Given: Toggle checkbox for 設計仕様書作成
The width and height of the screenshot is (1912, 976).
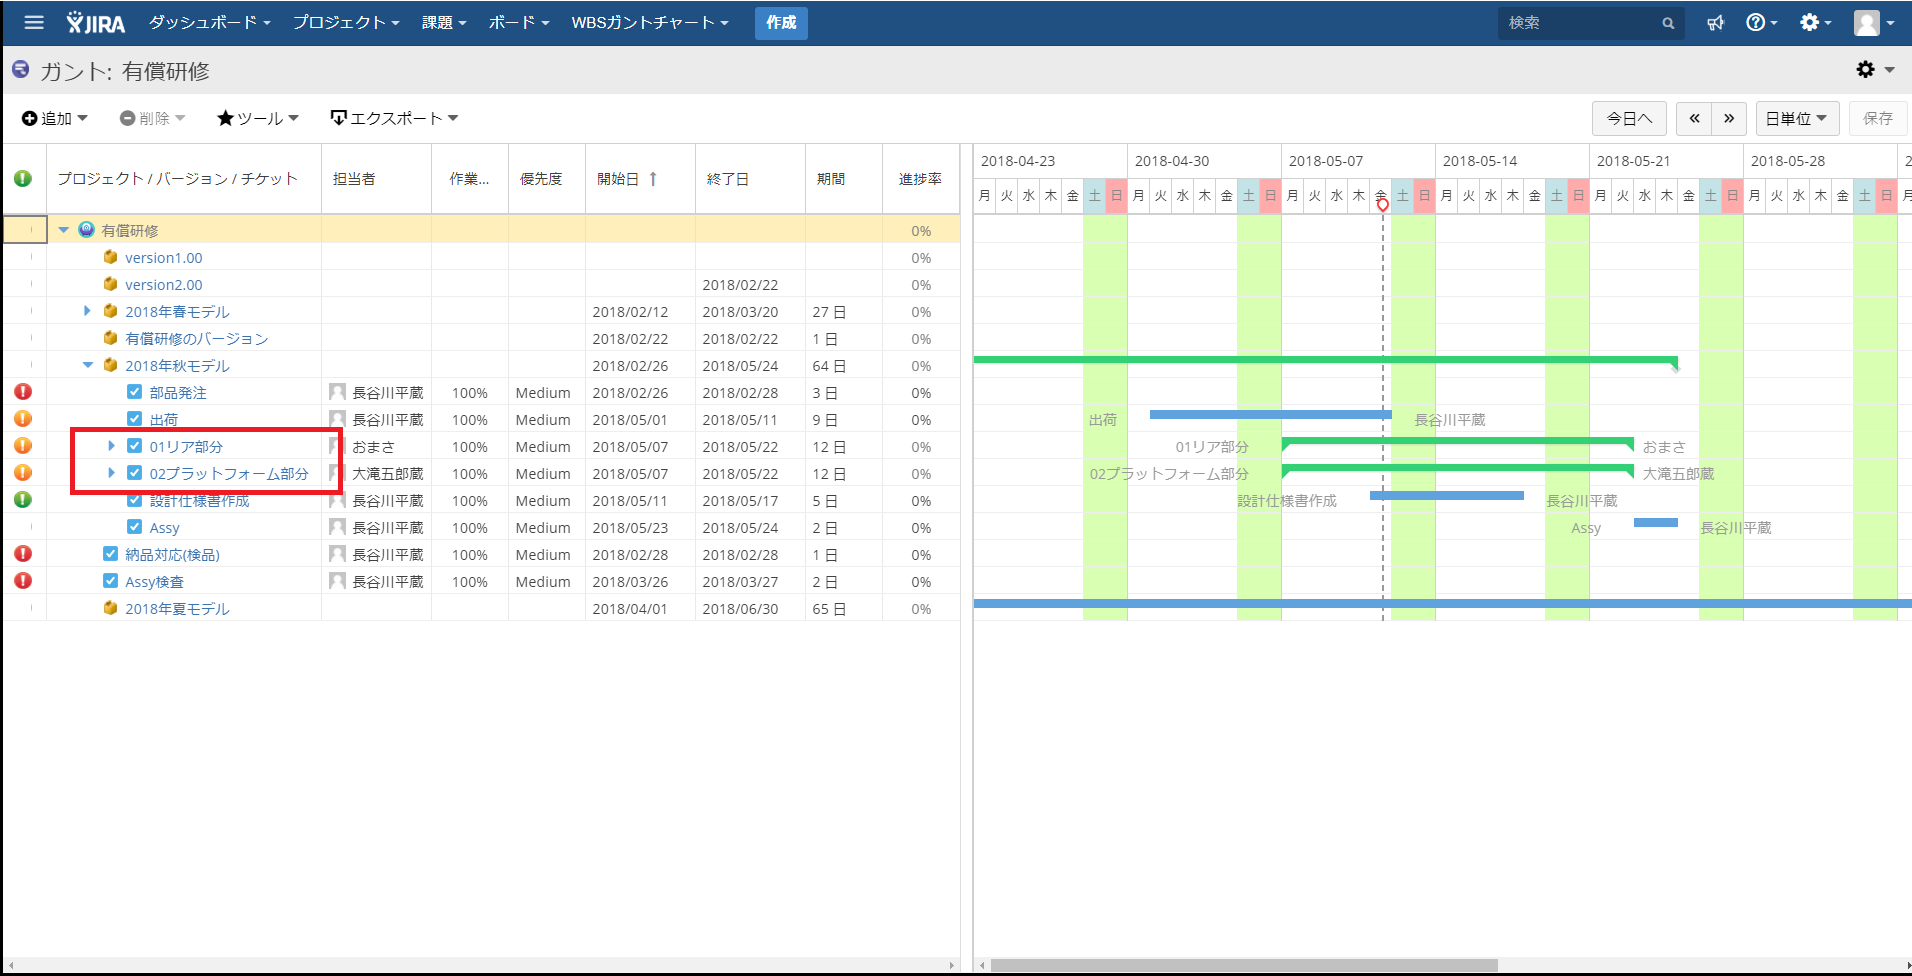Looking at the screenshot, I should coord(135,500).
